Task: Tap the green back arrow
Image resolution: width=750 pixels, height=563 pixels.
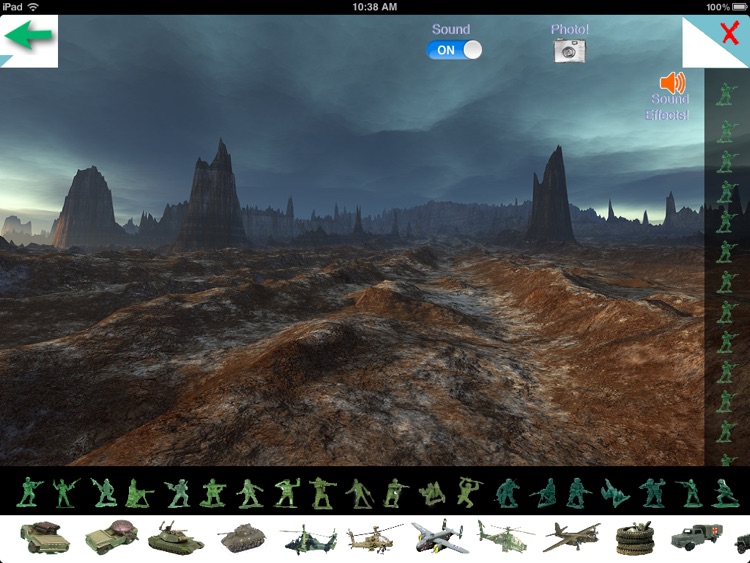Action: click(x=28, y=35)
